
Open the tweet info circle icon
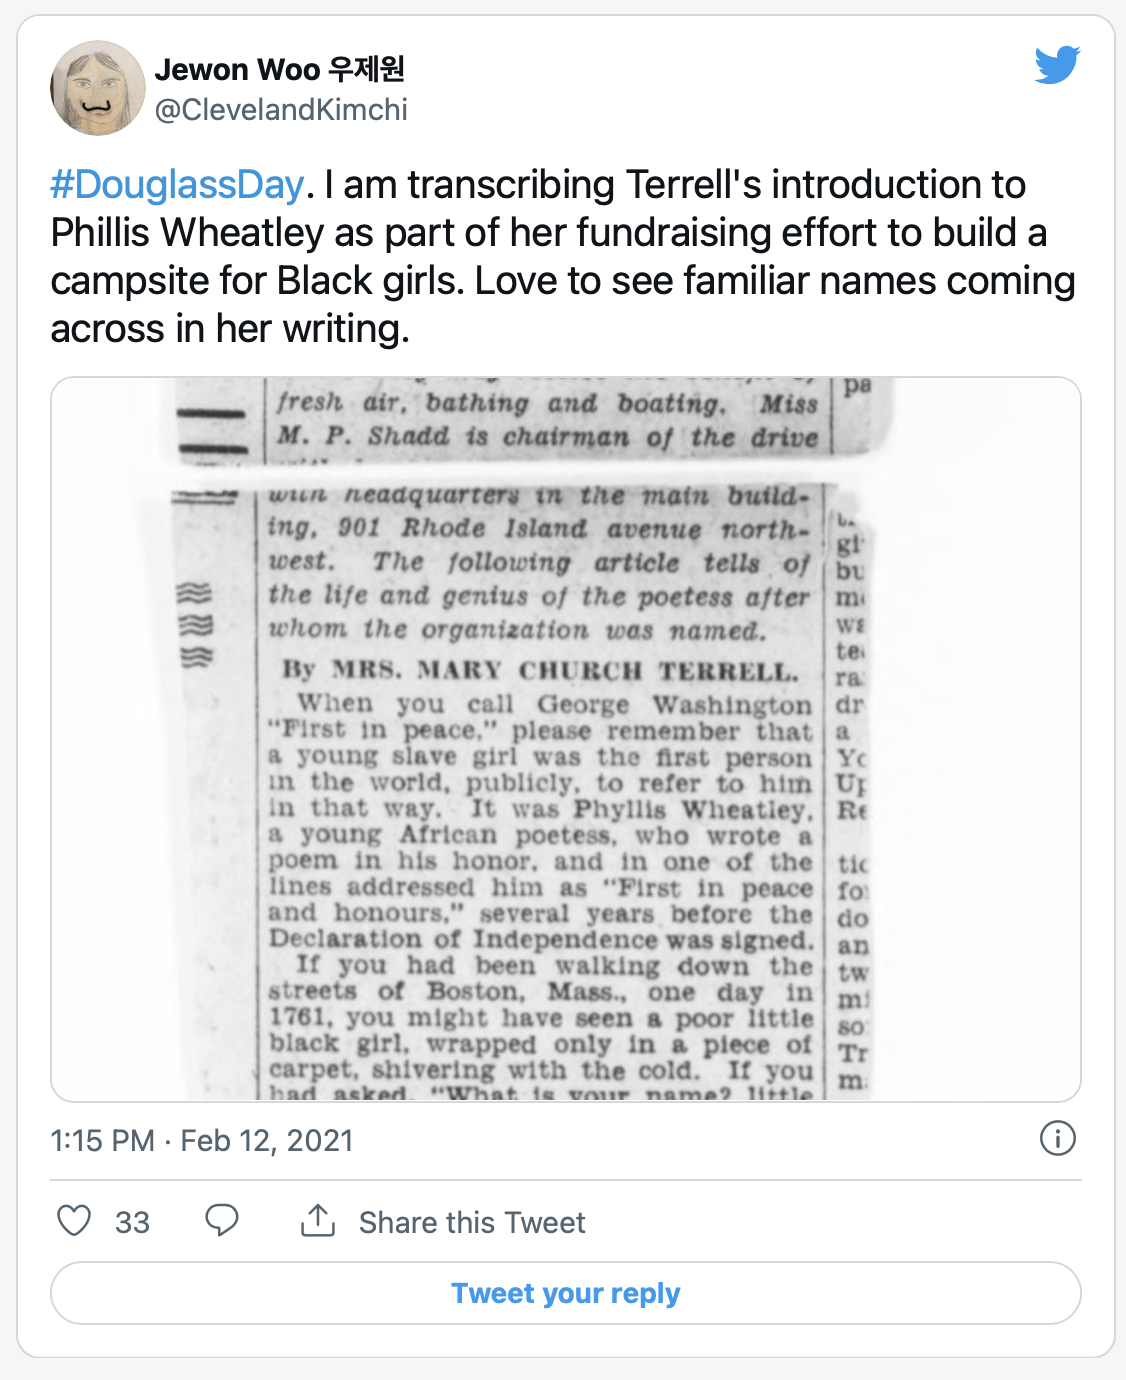1057,1138
